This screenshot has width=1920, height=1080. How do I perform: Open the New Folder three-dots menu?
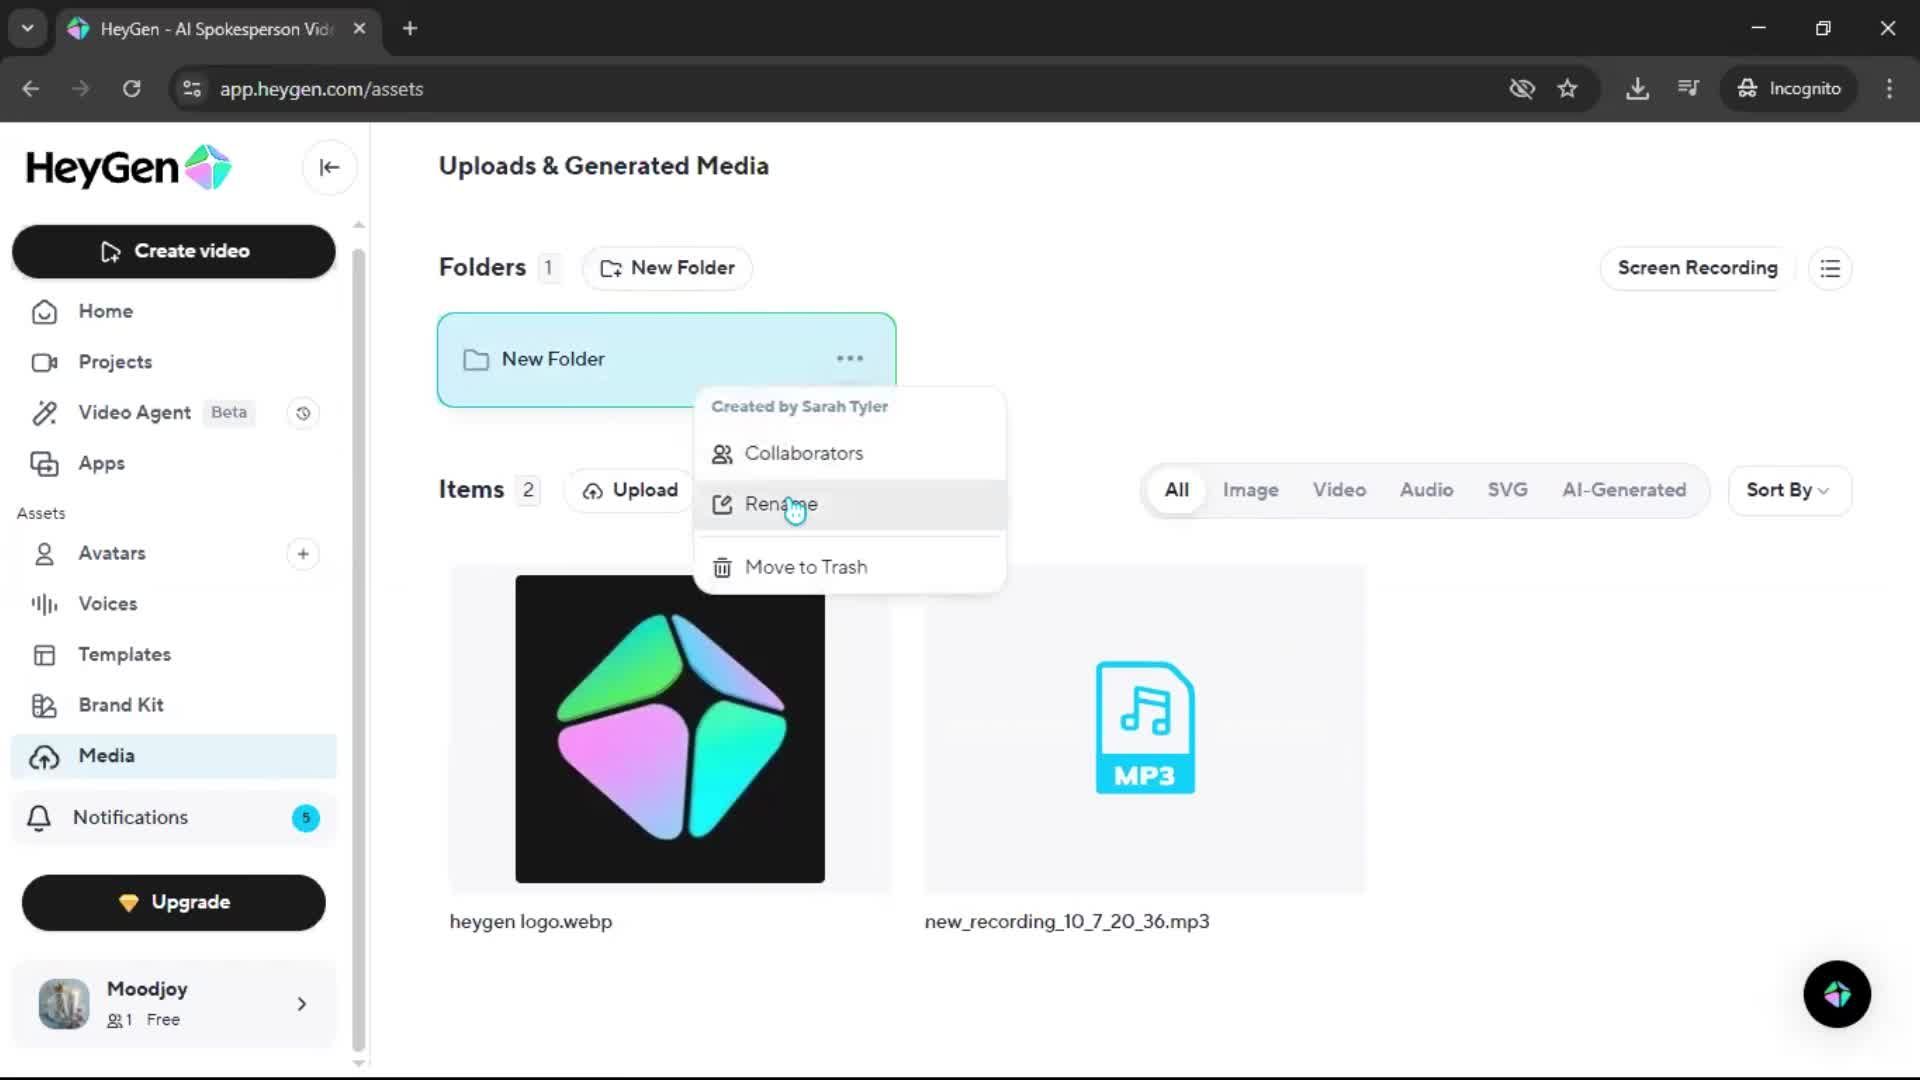[849, 359]
